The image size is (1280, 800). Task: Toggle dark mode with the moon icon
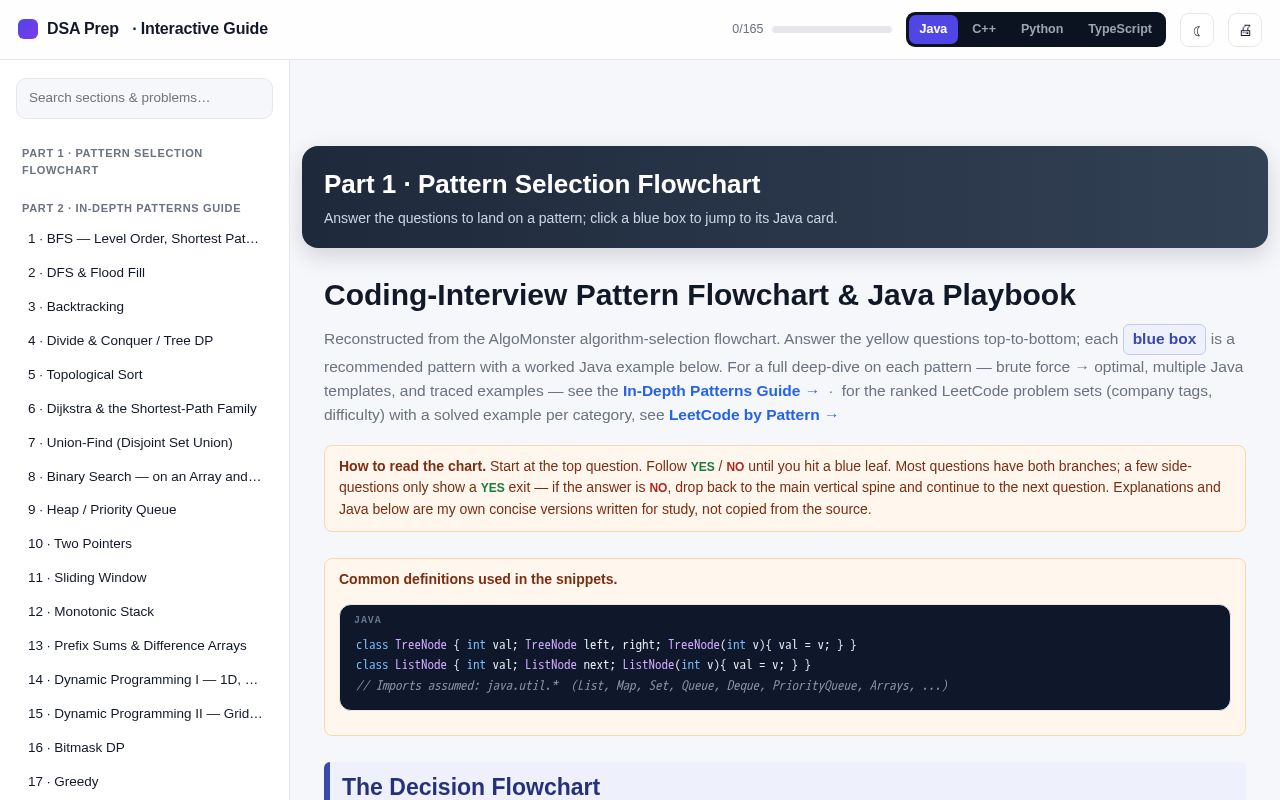1197,30
